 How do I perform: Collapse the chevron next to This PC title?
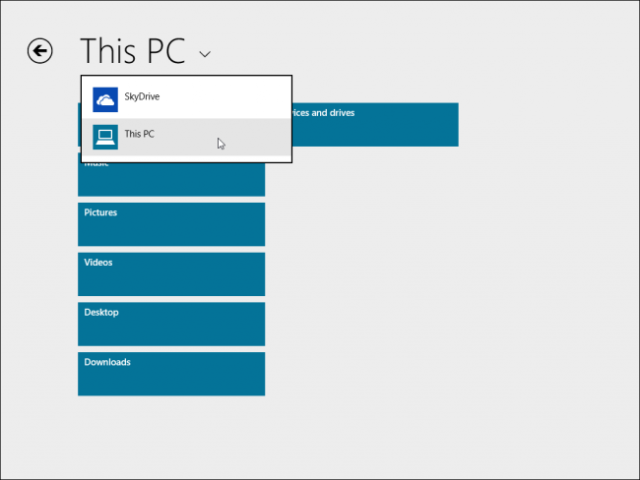(205, 54)
